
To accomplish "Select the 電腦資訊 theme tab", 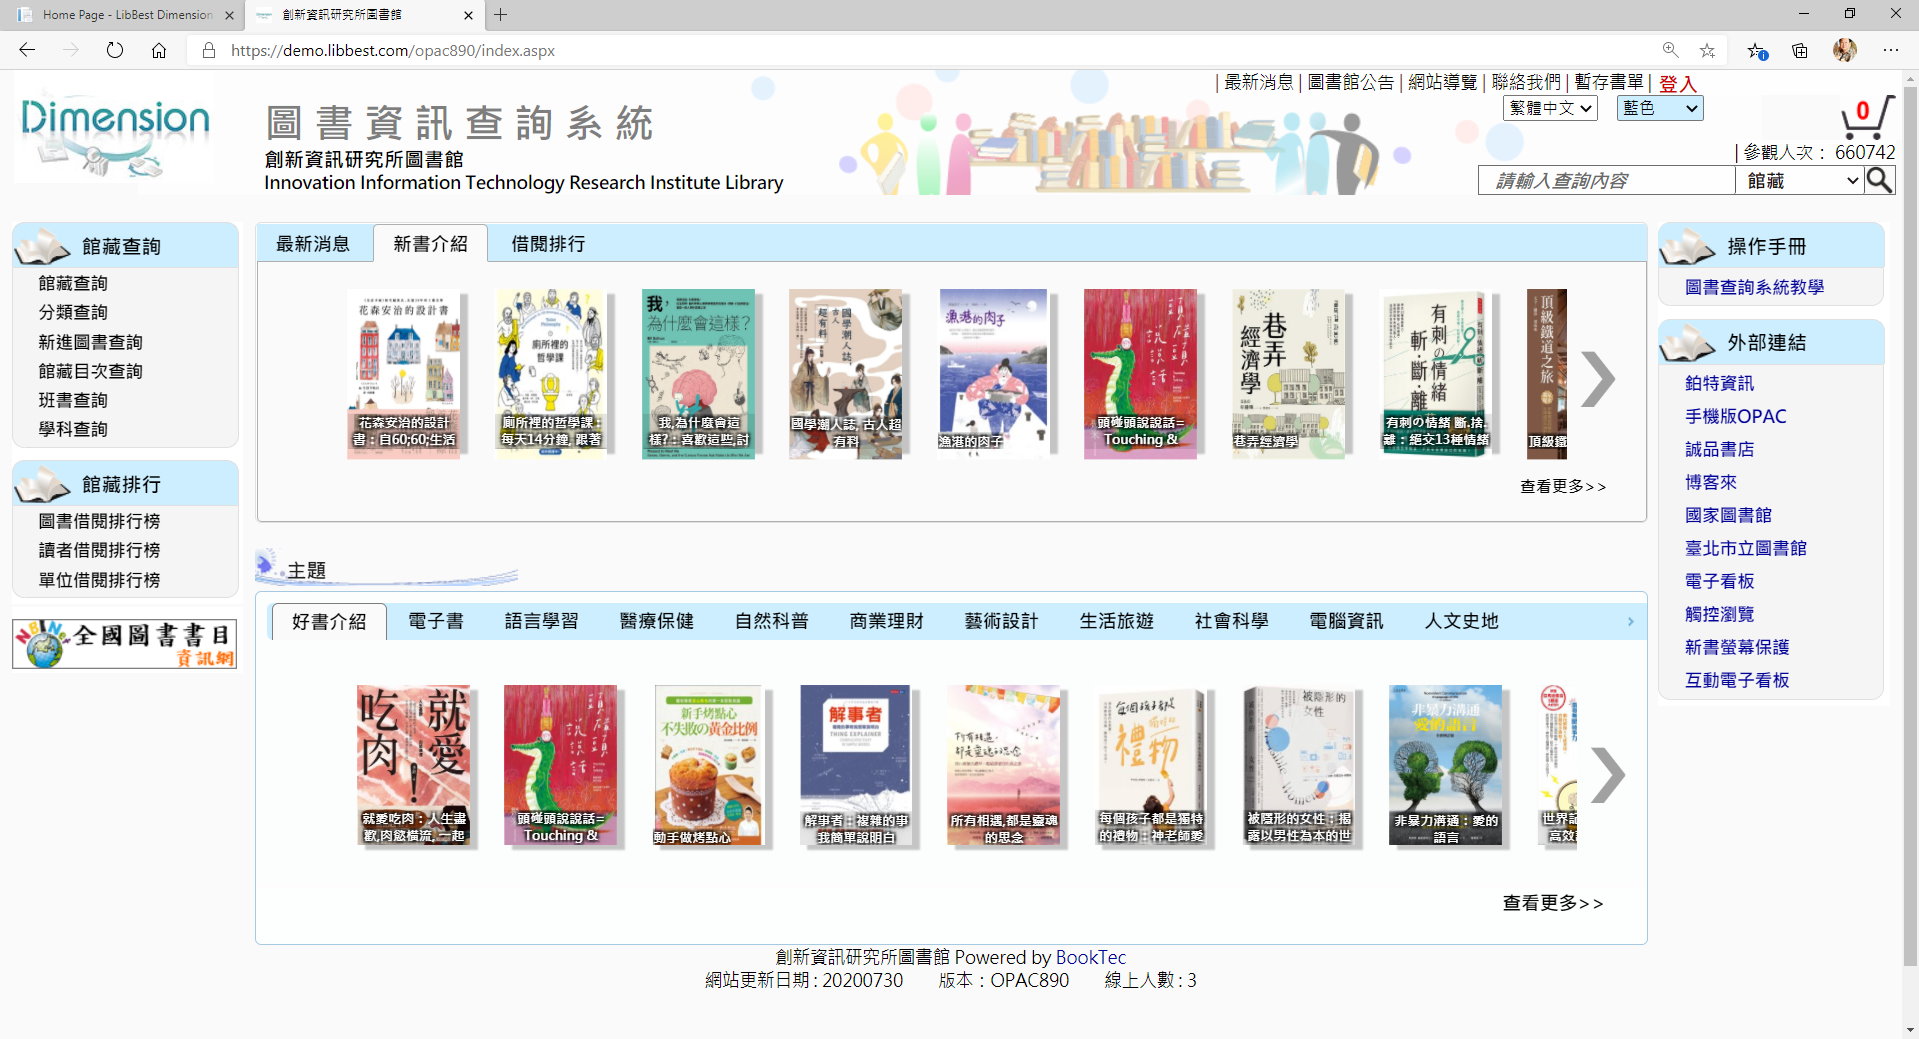I will pos(1346,621).
